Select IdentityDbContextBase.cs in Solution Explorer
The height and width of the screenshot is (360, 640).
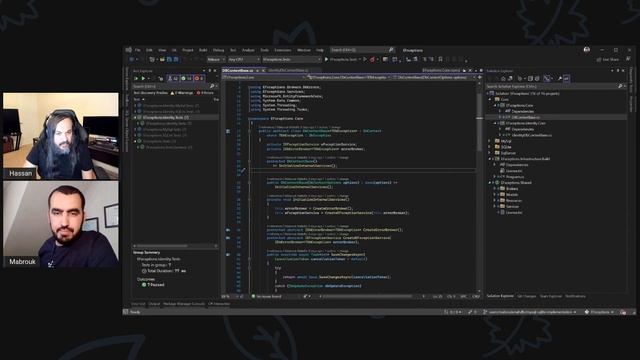pyautogui.click(x=531, y=135)
